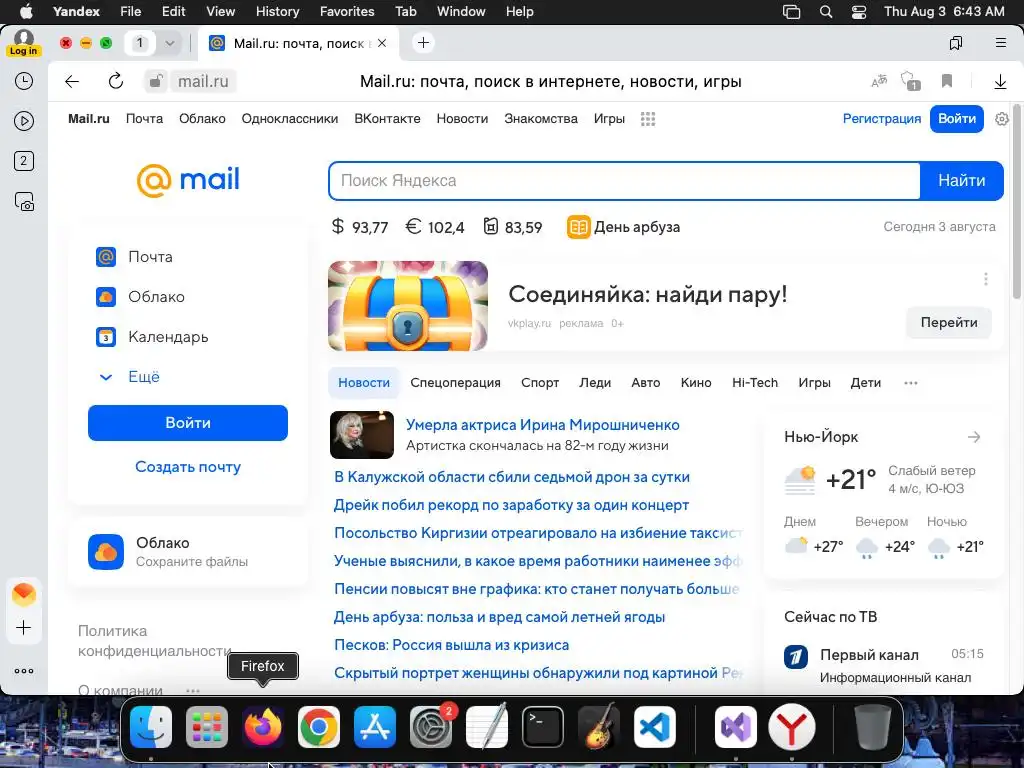The width and height of the screenshot is (1024, 768).
Task: Open news about Ирина Мирошниченко
Action: pyautogui.click(x=542, y=425)
